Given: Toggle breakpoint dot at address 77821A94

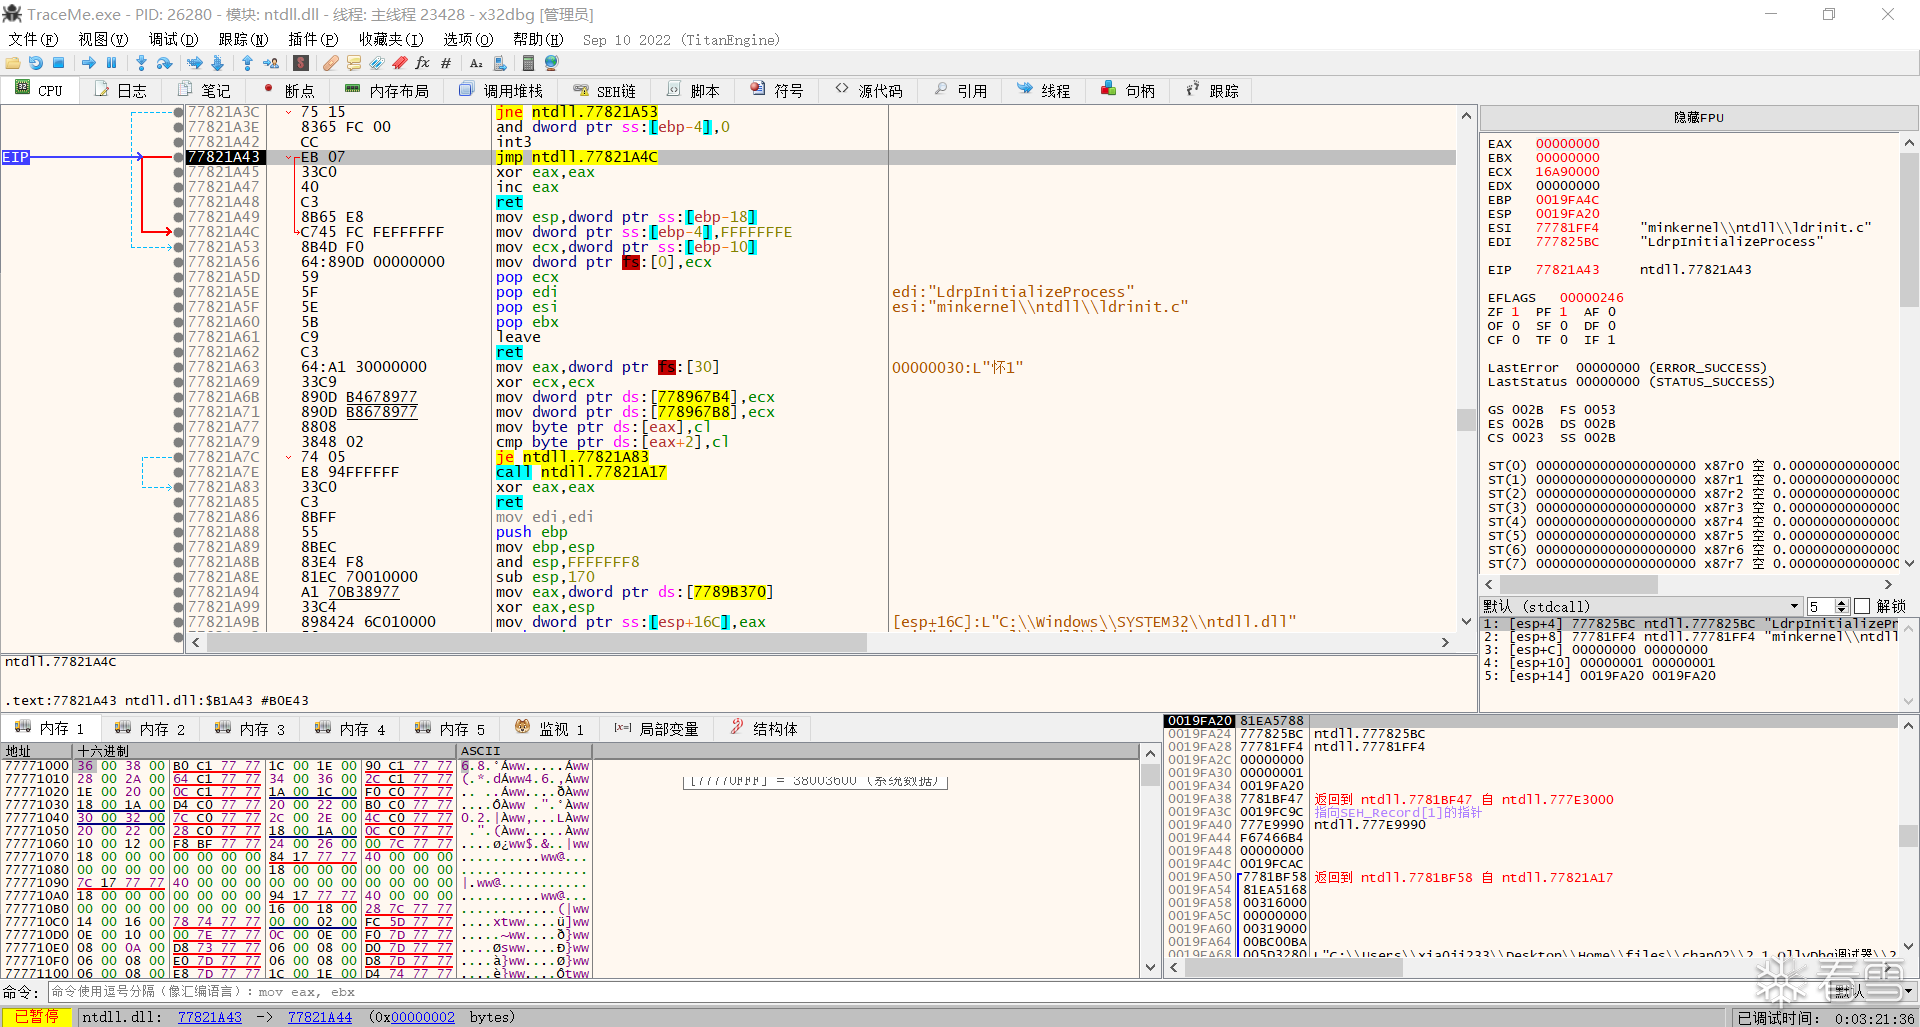Looking at the screenshot, I should click(179, 592).
